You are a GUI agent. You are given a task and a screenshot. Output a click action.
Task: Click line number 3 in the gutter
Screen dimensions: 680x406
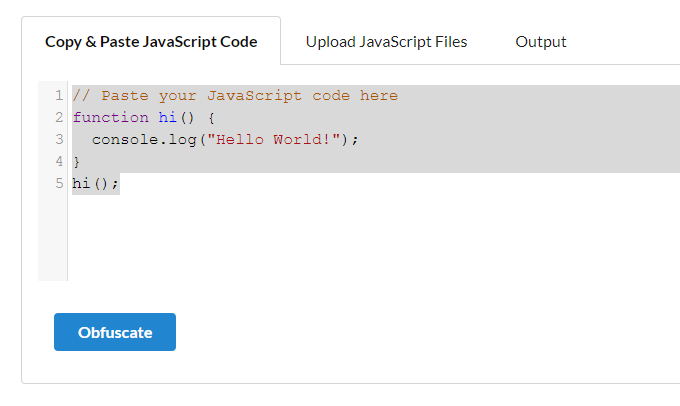coord(59,140)
